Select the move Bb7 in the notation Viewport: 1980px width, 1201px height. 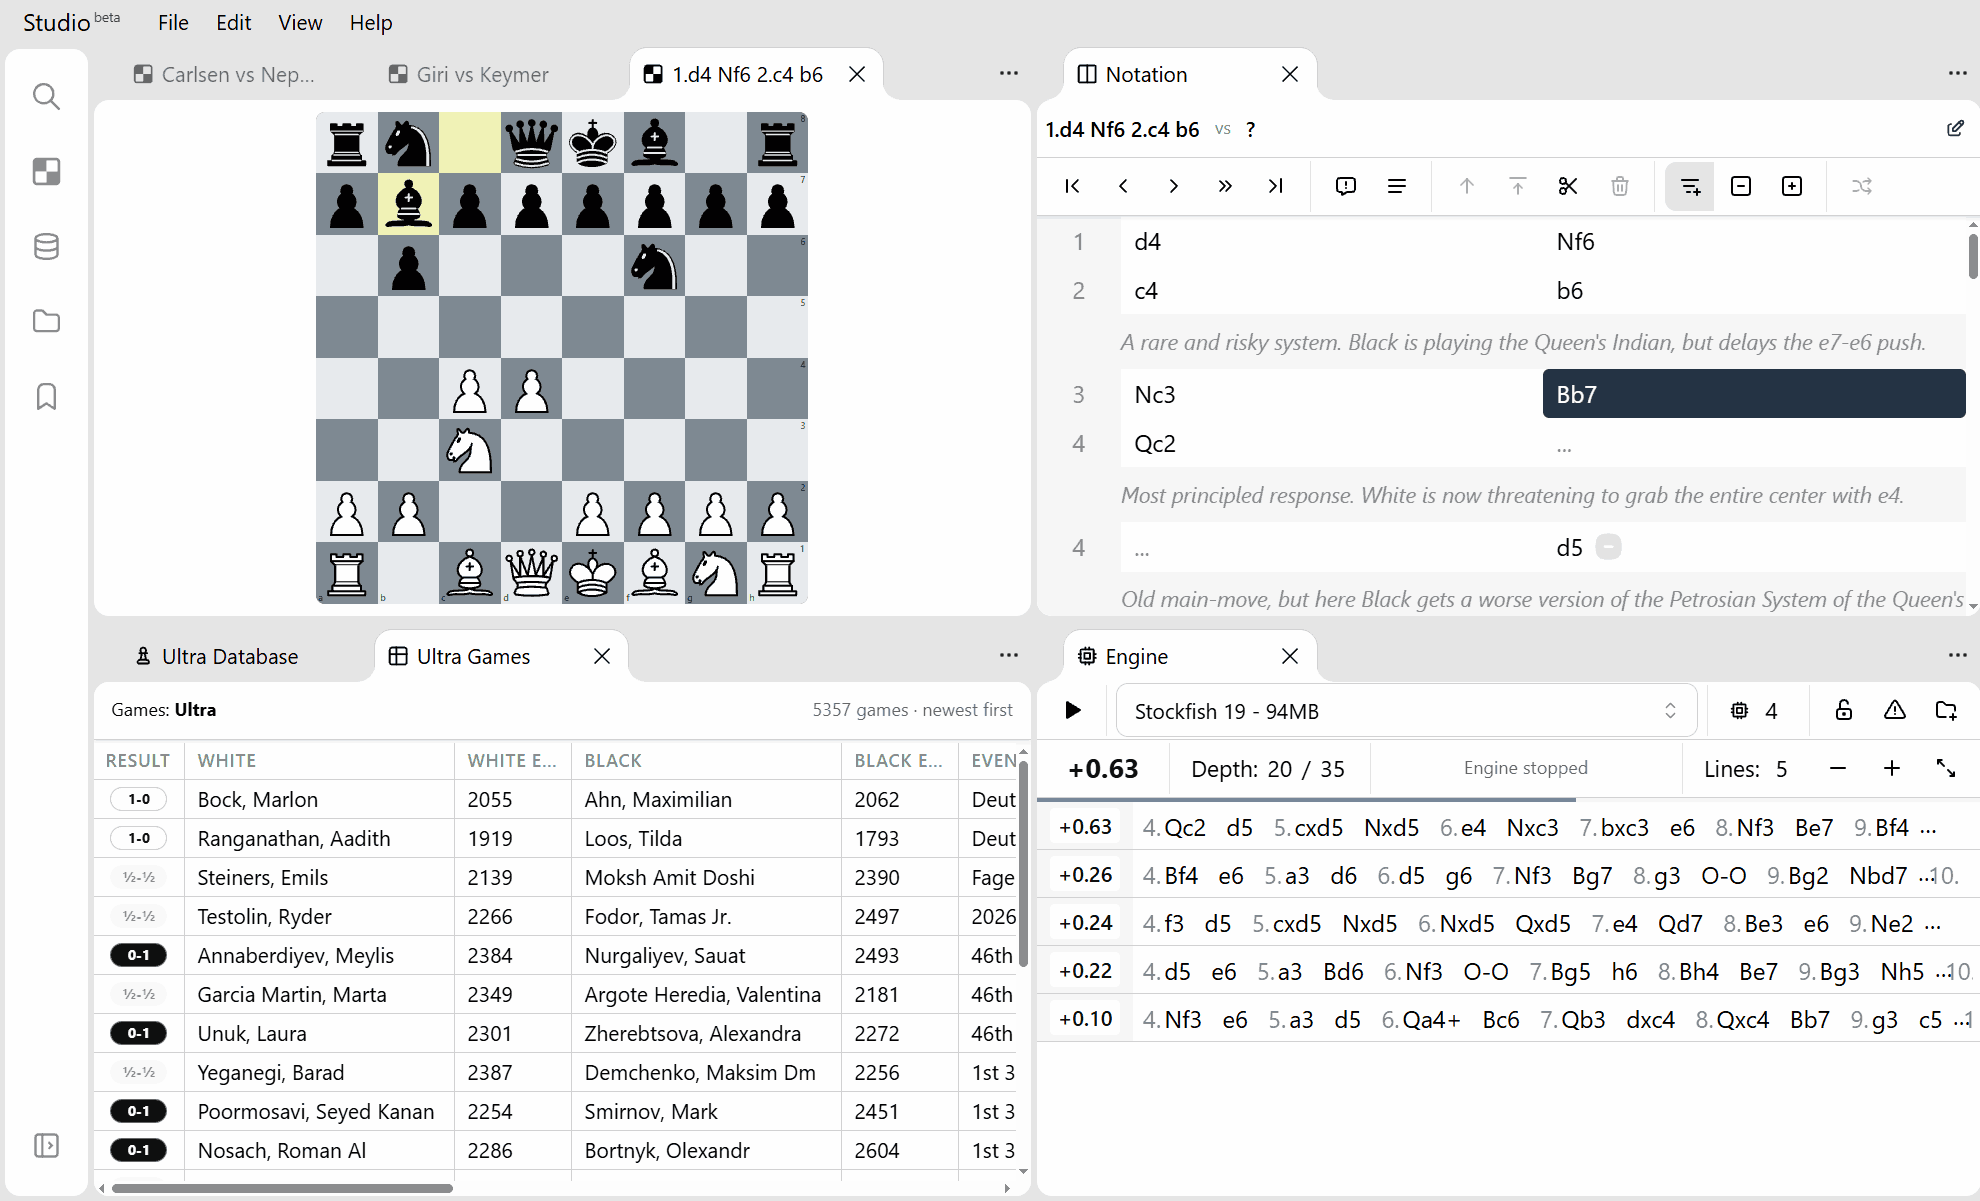click(1754, 394)
